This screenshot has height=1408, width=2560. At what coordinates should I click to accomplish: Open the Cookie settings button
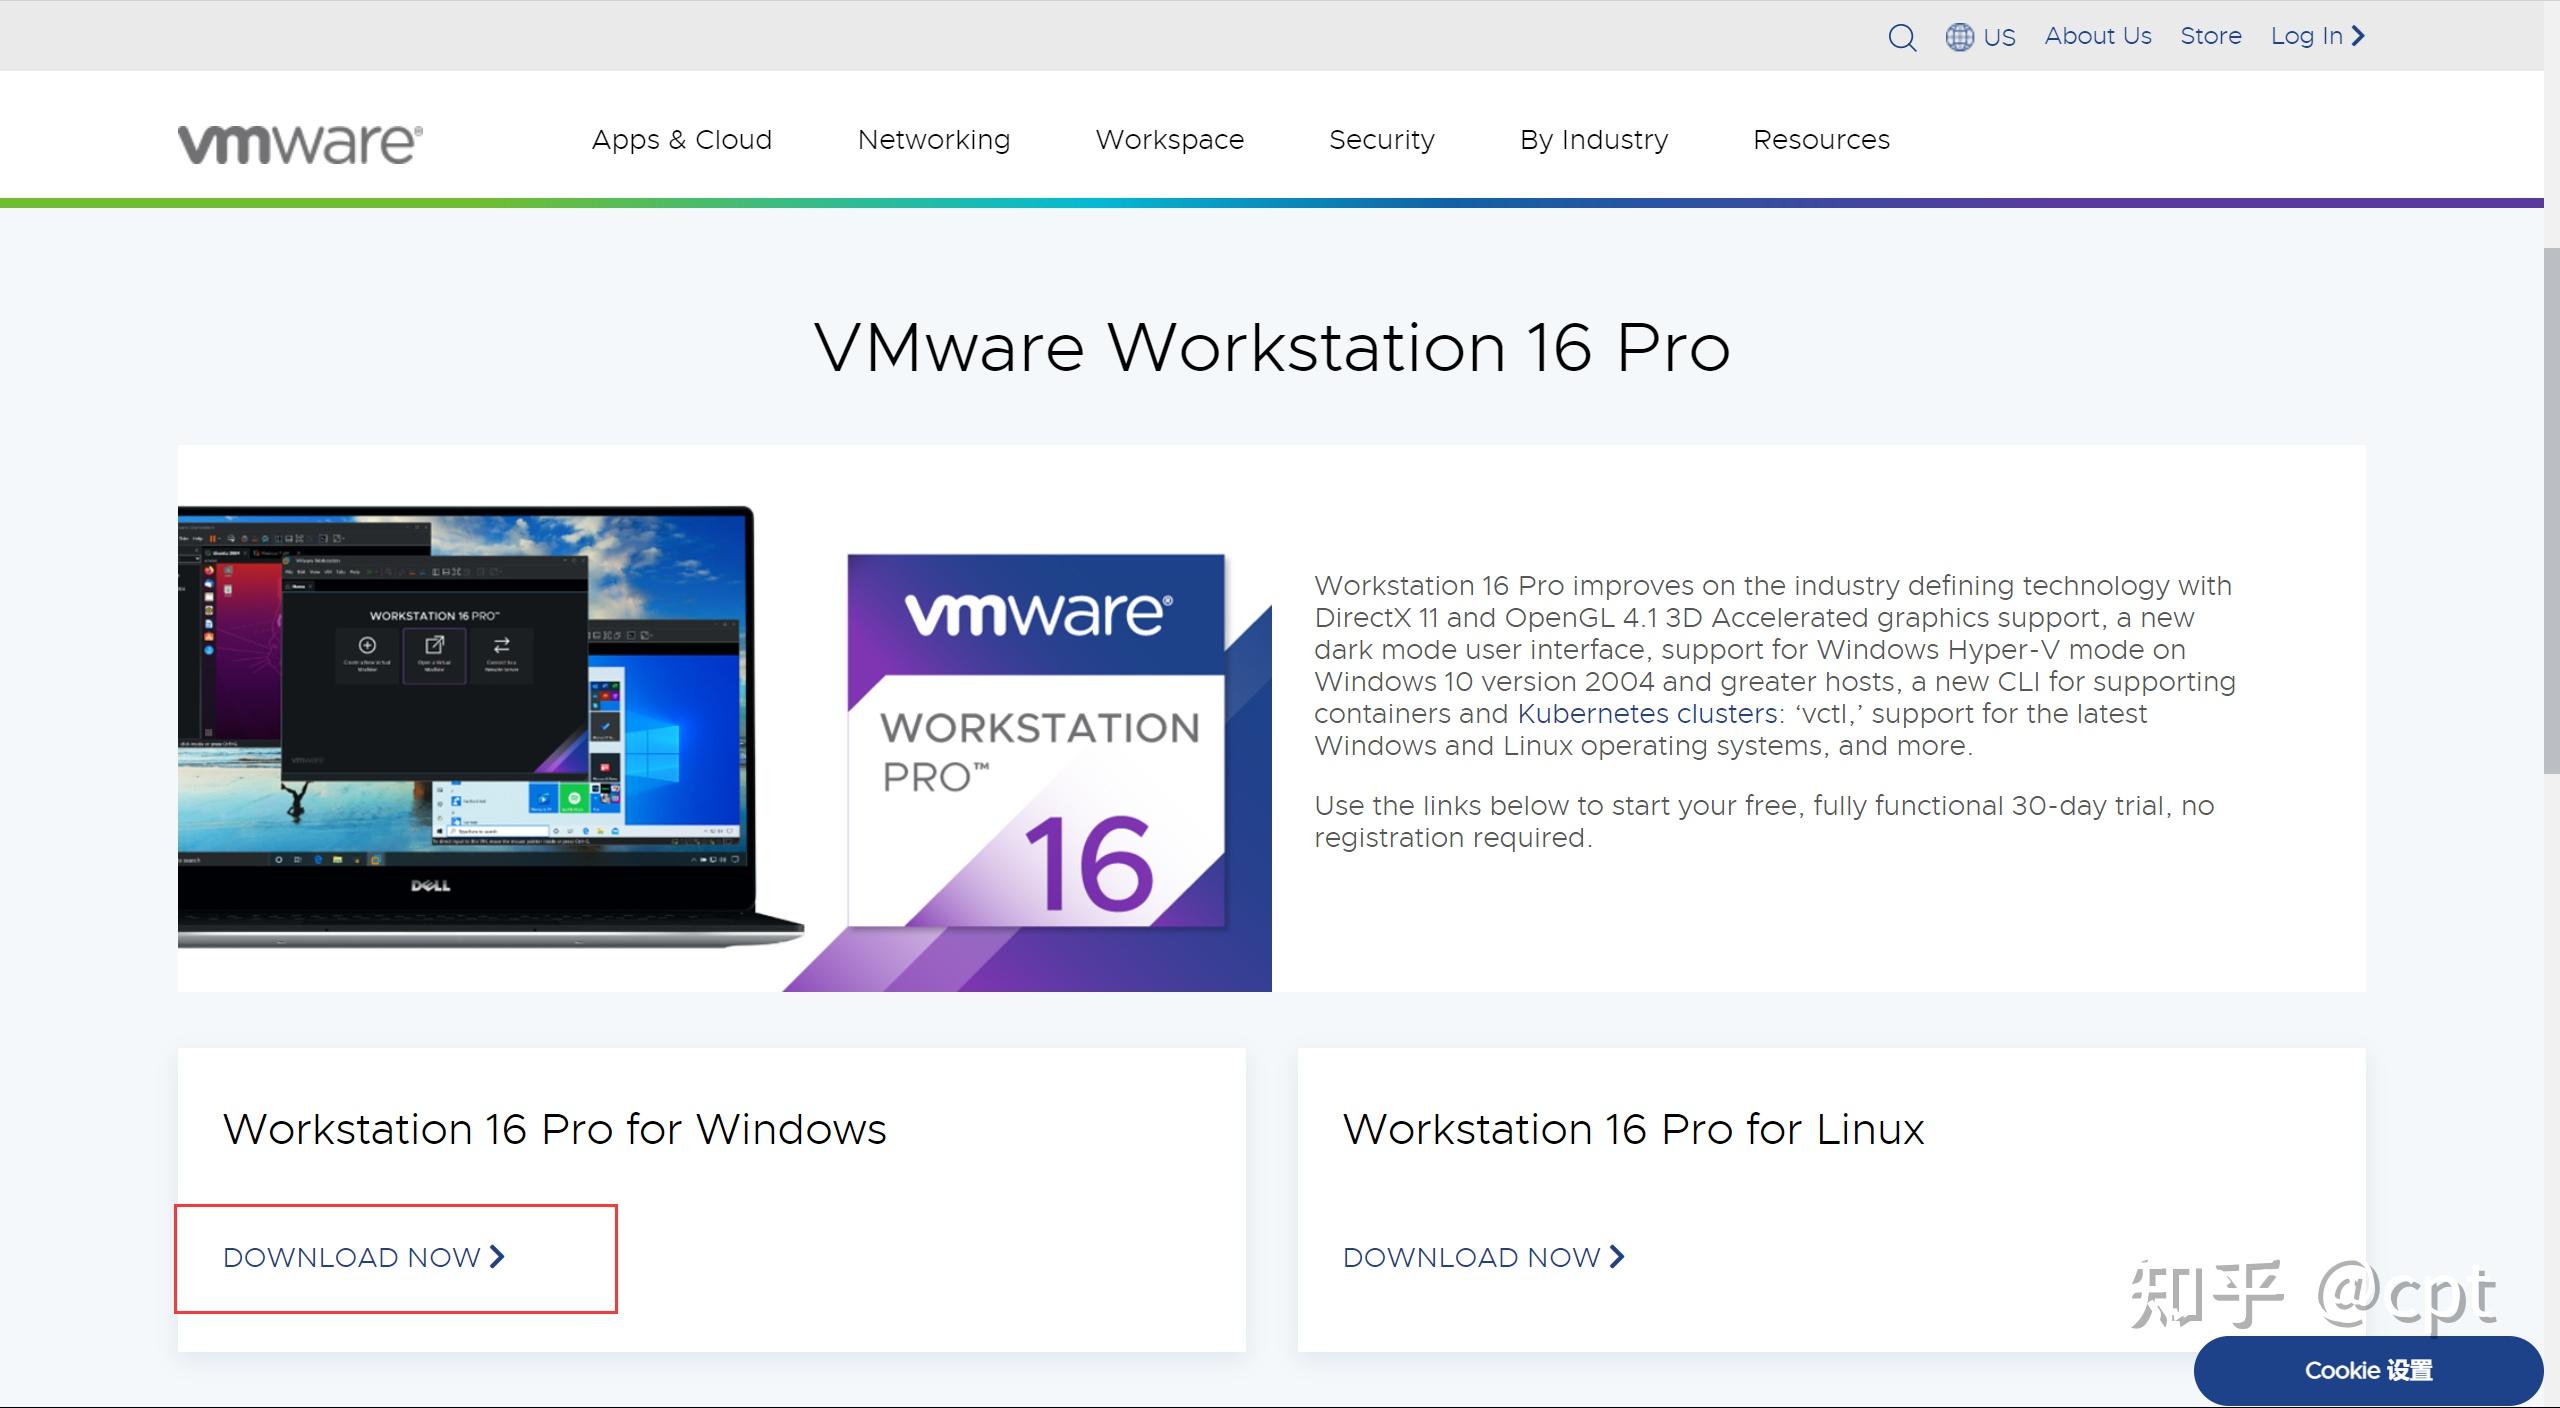click(x=2367, y=1370)
